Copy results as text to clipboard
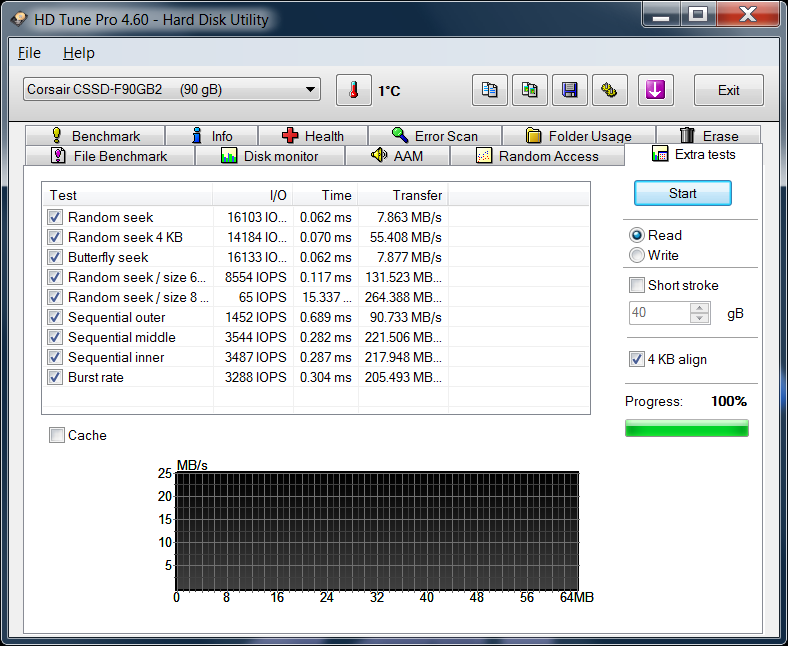788x646 pixels. 490,90
